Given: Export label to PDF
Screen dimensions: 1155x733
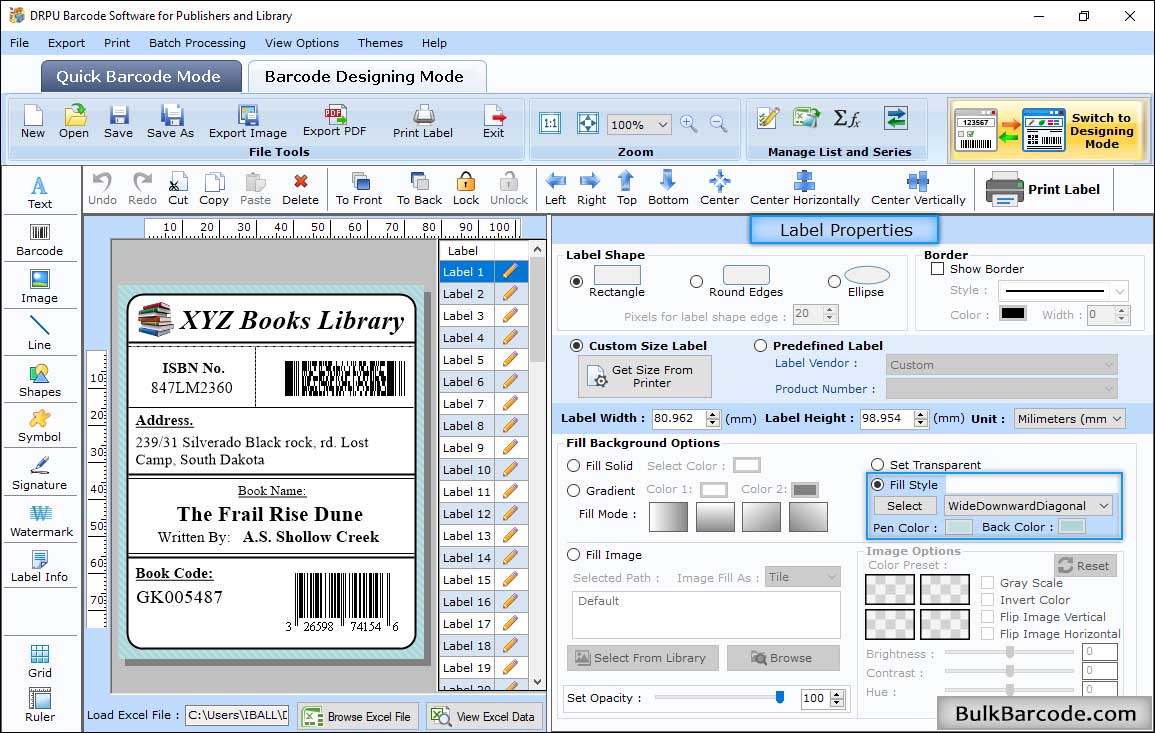Looking at the screenshot, I should point(334,122).
